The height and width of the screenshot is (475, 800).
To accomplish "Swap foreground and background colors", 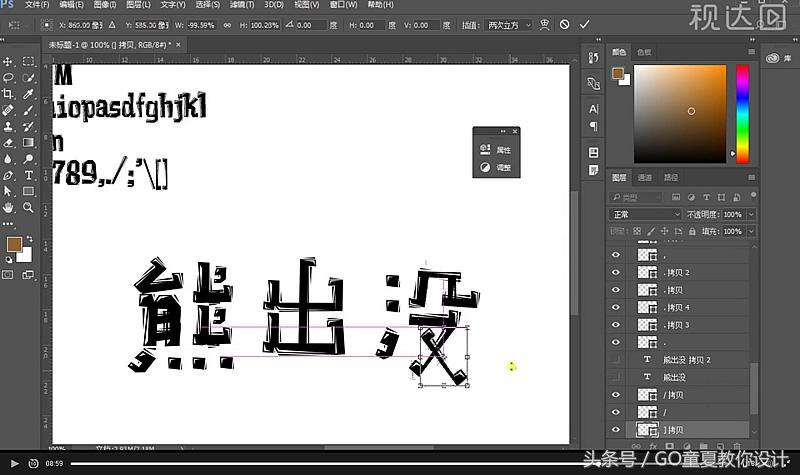I will (x=29, y=238).
